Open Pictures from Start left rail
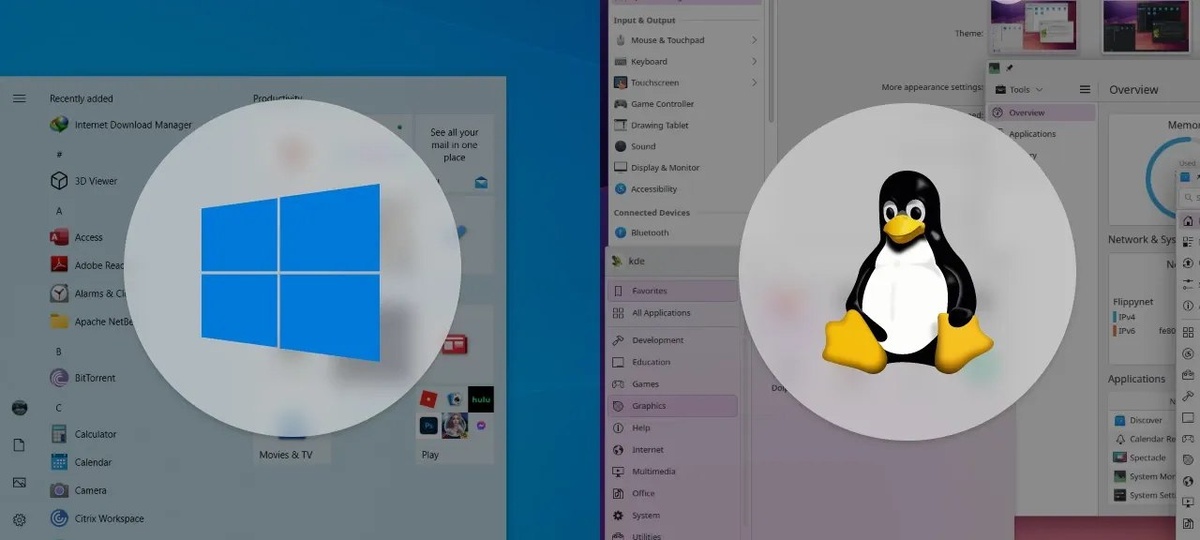This screenshot has width=1200, height=540. pos(19,482)
